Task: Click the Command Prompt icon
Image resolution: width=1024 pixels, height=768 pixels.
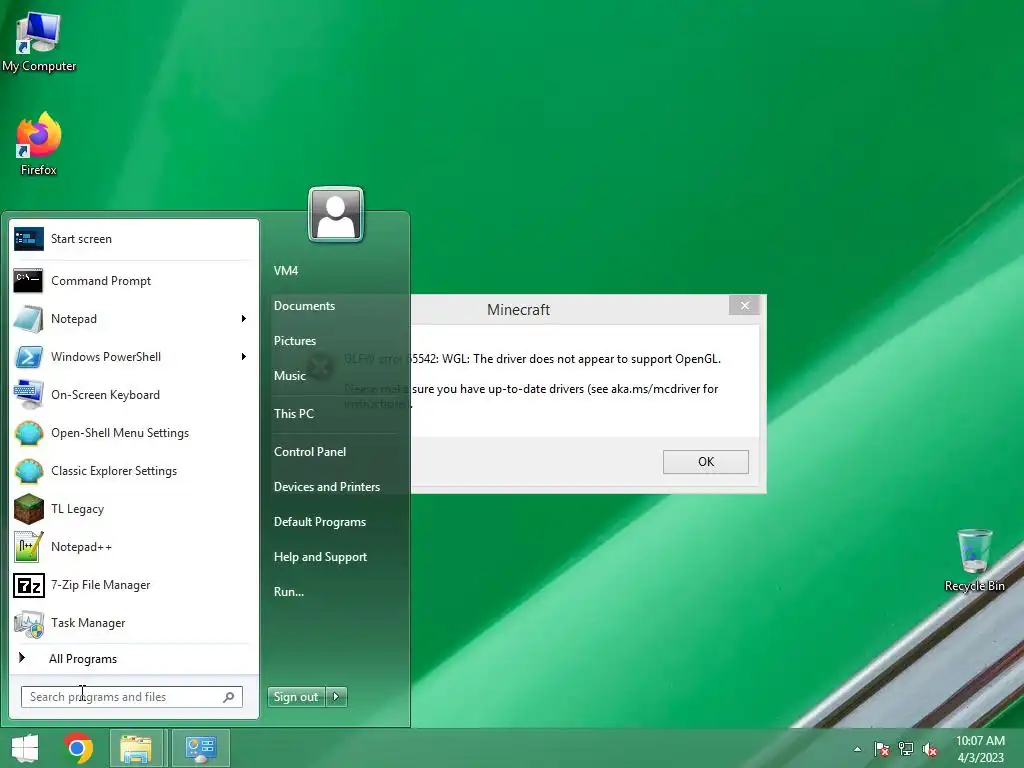Action: (28, 281)
